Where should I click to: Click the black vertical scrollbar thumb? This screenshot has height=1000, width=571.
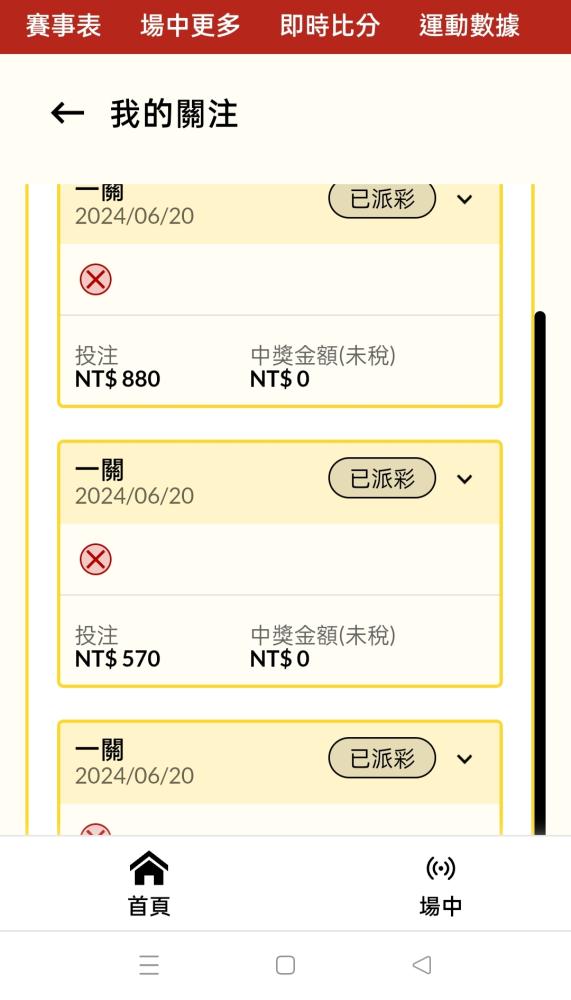[x=540, y=573]
